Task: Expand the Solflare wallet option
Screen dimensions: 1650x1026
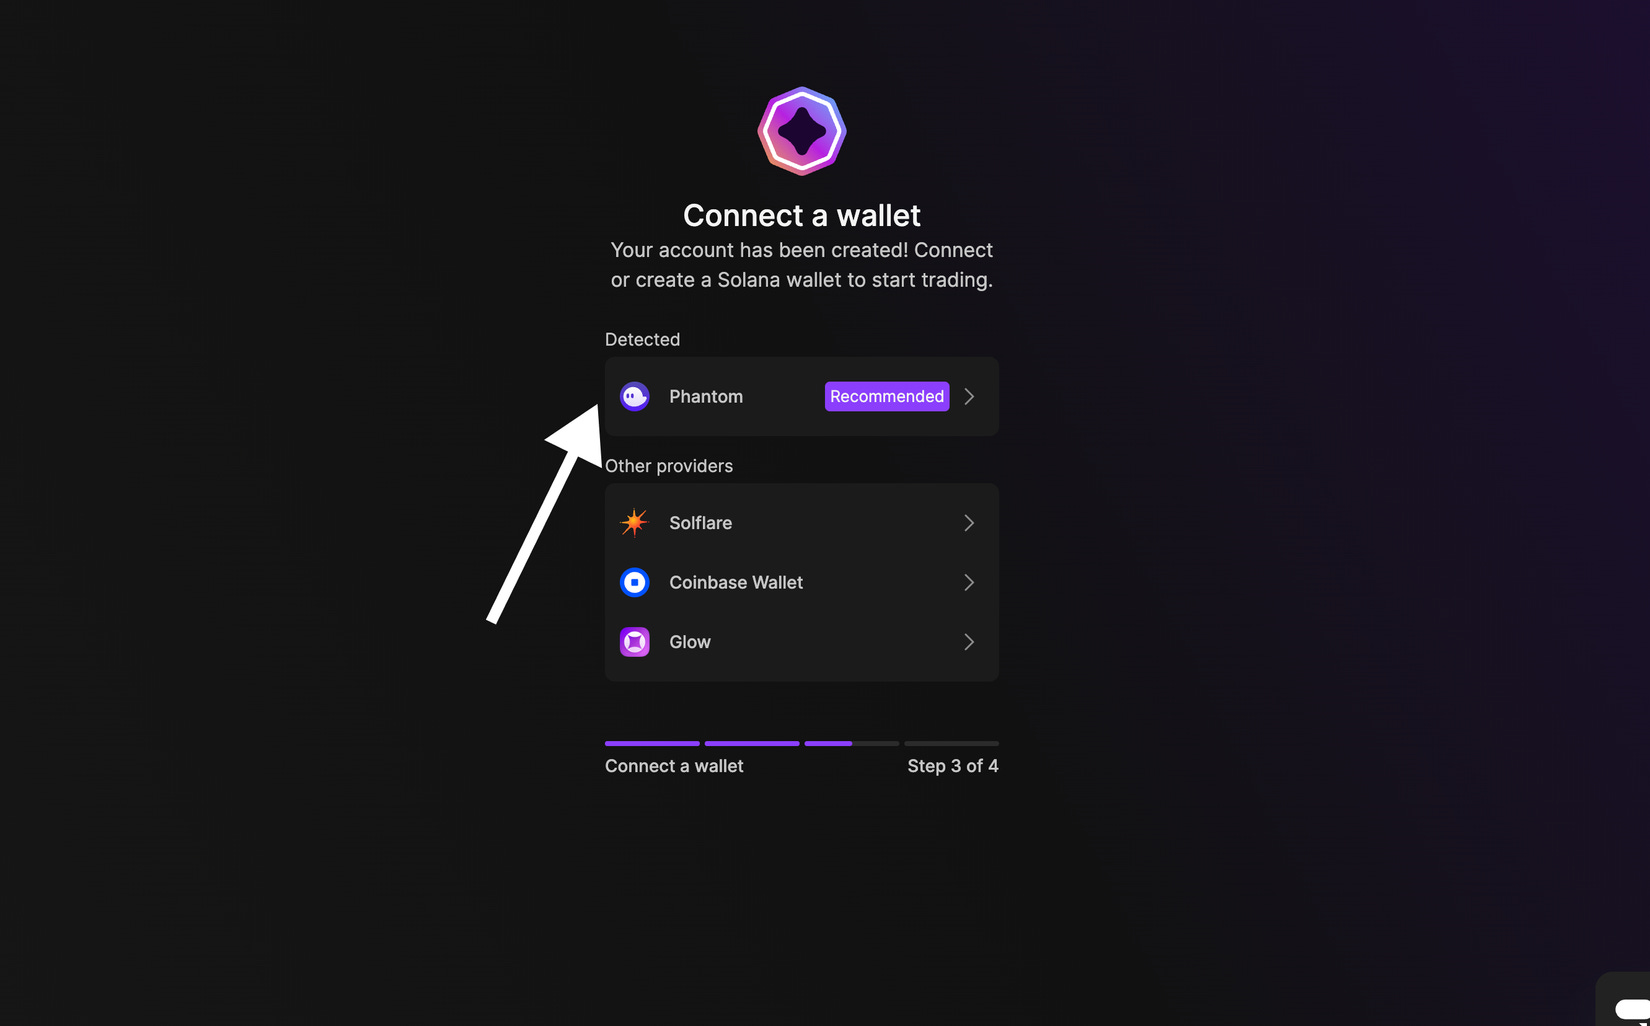Action: coord(968,522)
